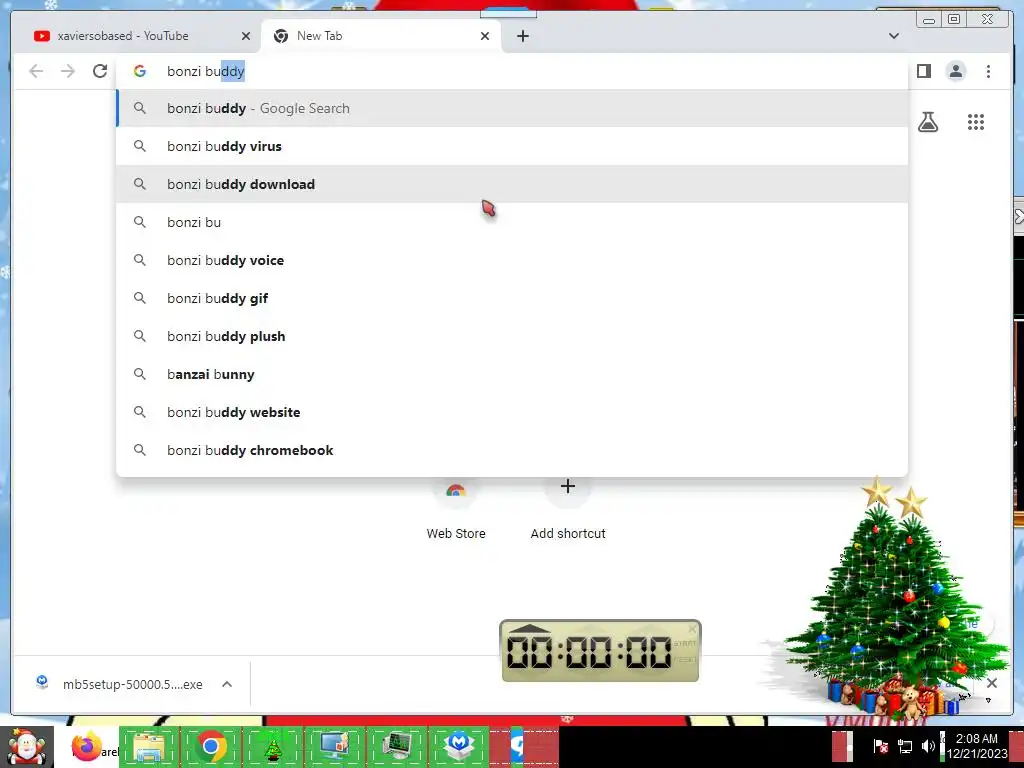Click the magnifier icon beside banzai bunny
This screenshot has width=1024, height=768.
pyautogui.click(x=140, y=374)
